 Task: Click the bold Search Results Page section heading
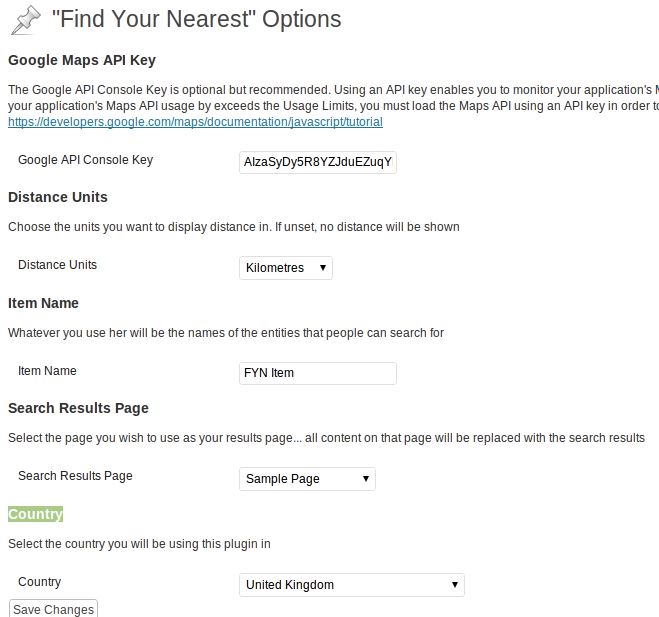click(x=78, y=408)
